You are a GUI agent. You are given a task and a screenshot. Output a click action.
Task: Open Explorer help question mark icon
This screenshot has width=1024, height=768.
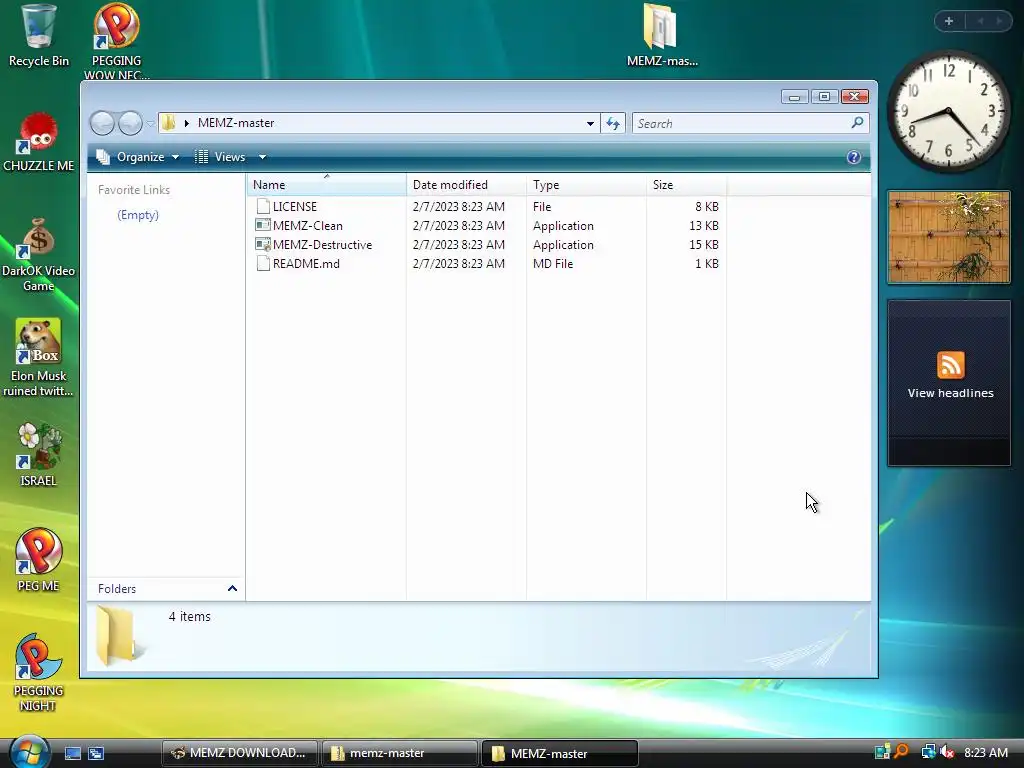click(x=854, y=157)
